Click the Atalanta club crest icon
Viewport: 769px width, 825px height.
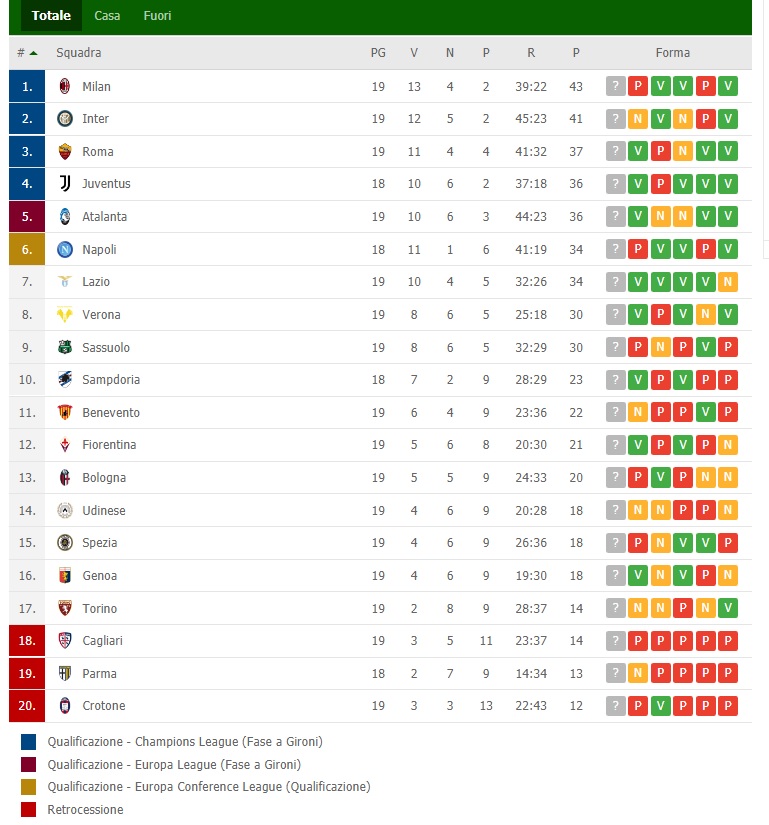[65, 216]
